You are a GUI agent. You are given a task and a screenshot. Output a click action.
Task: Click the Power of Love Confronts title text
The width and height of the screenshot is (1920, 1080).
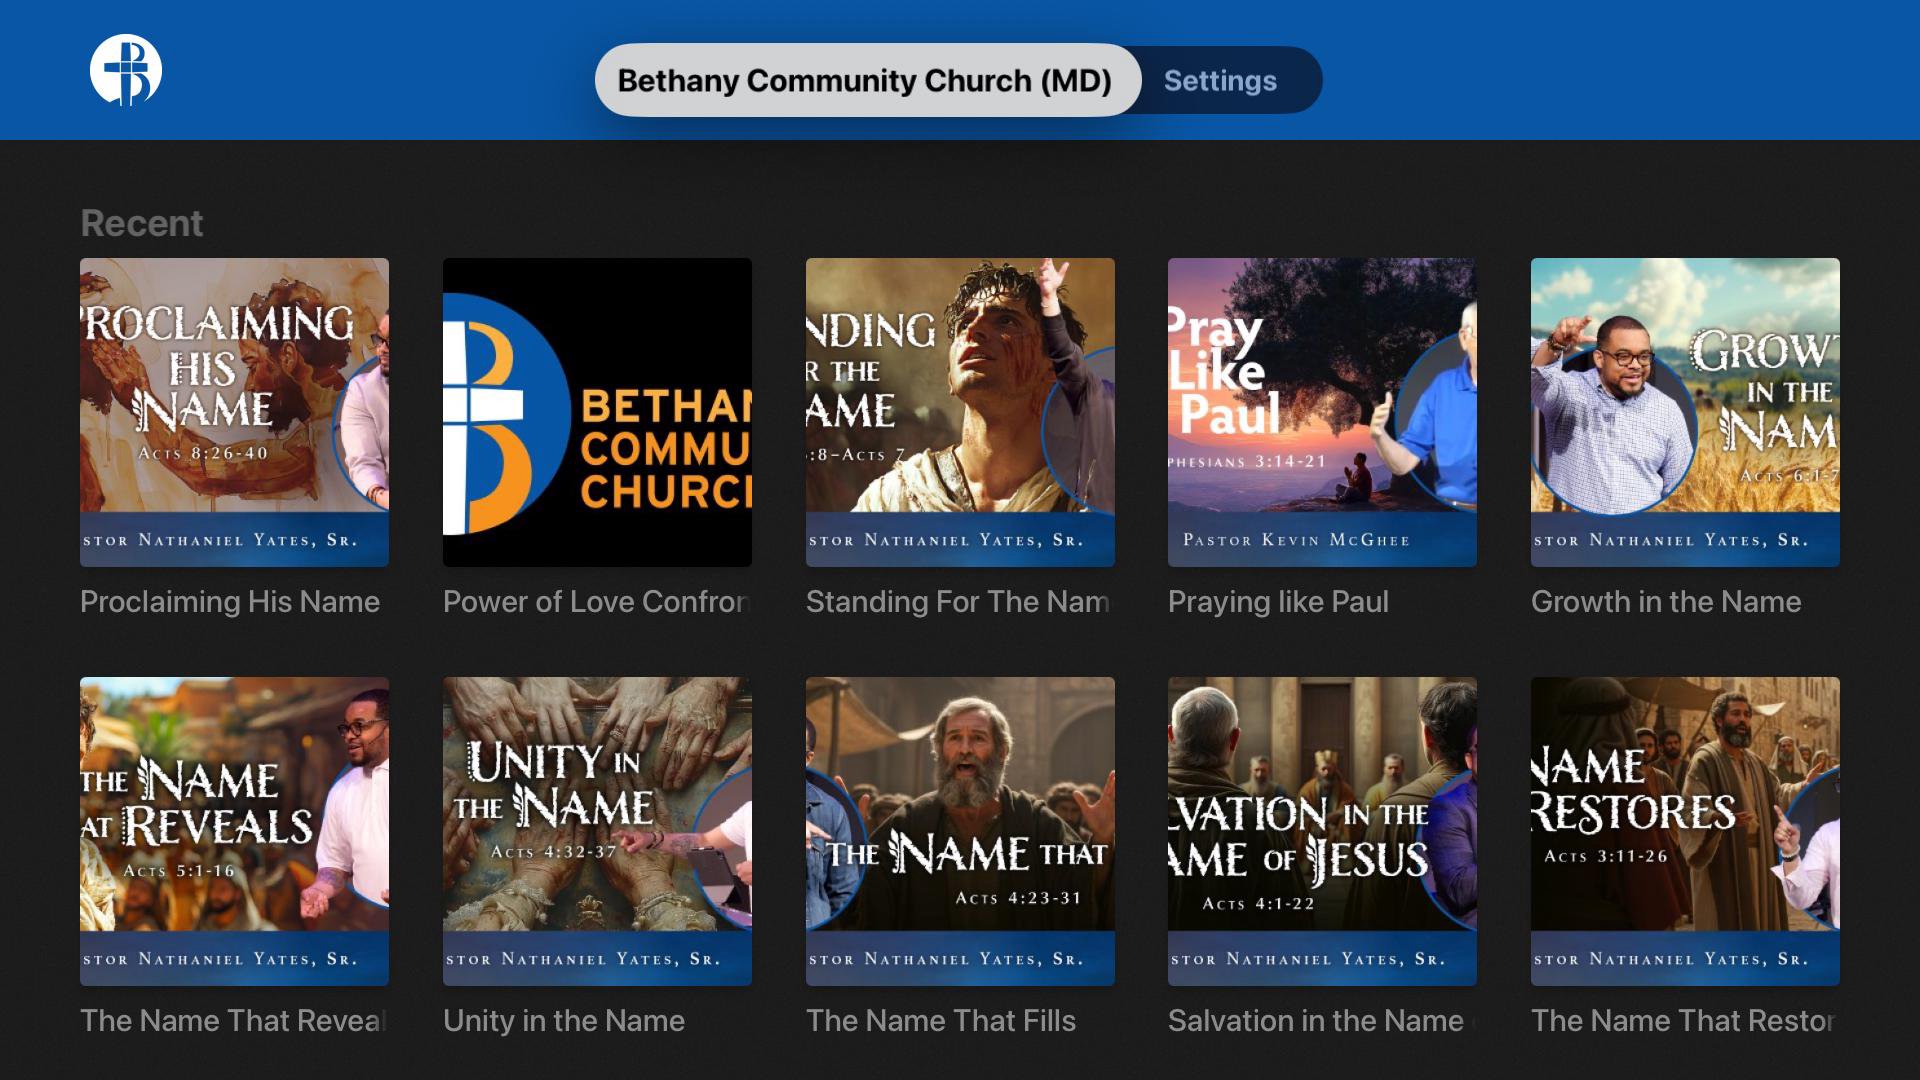[x=597, y=602]
